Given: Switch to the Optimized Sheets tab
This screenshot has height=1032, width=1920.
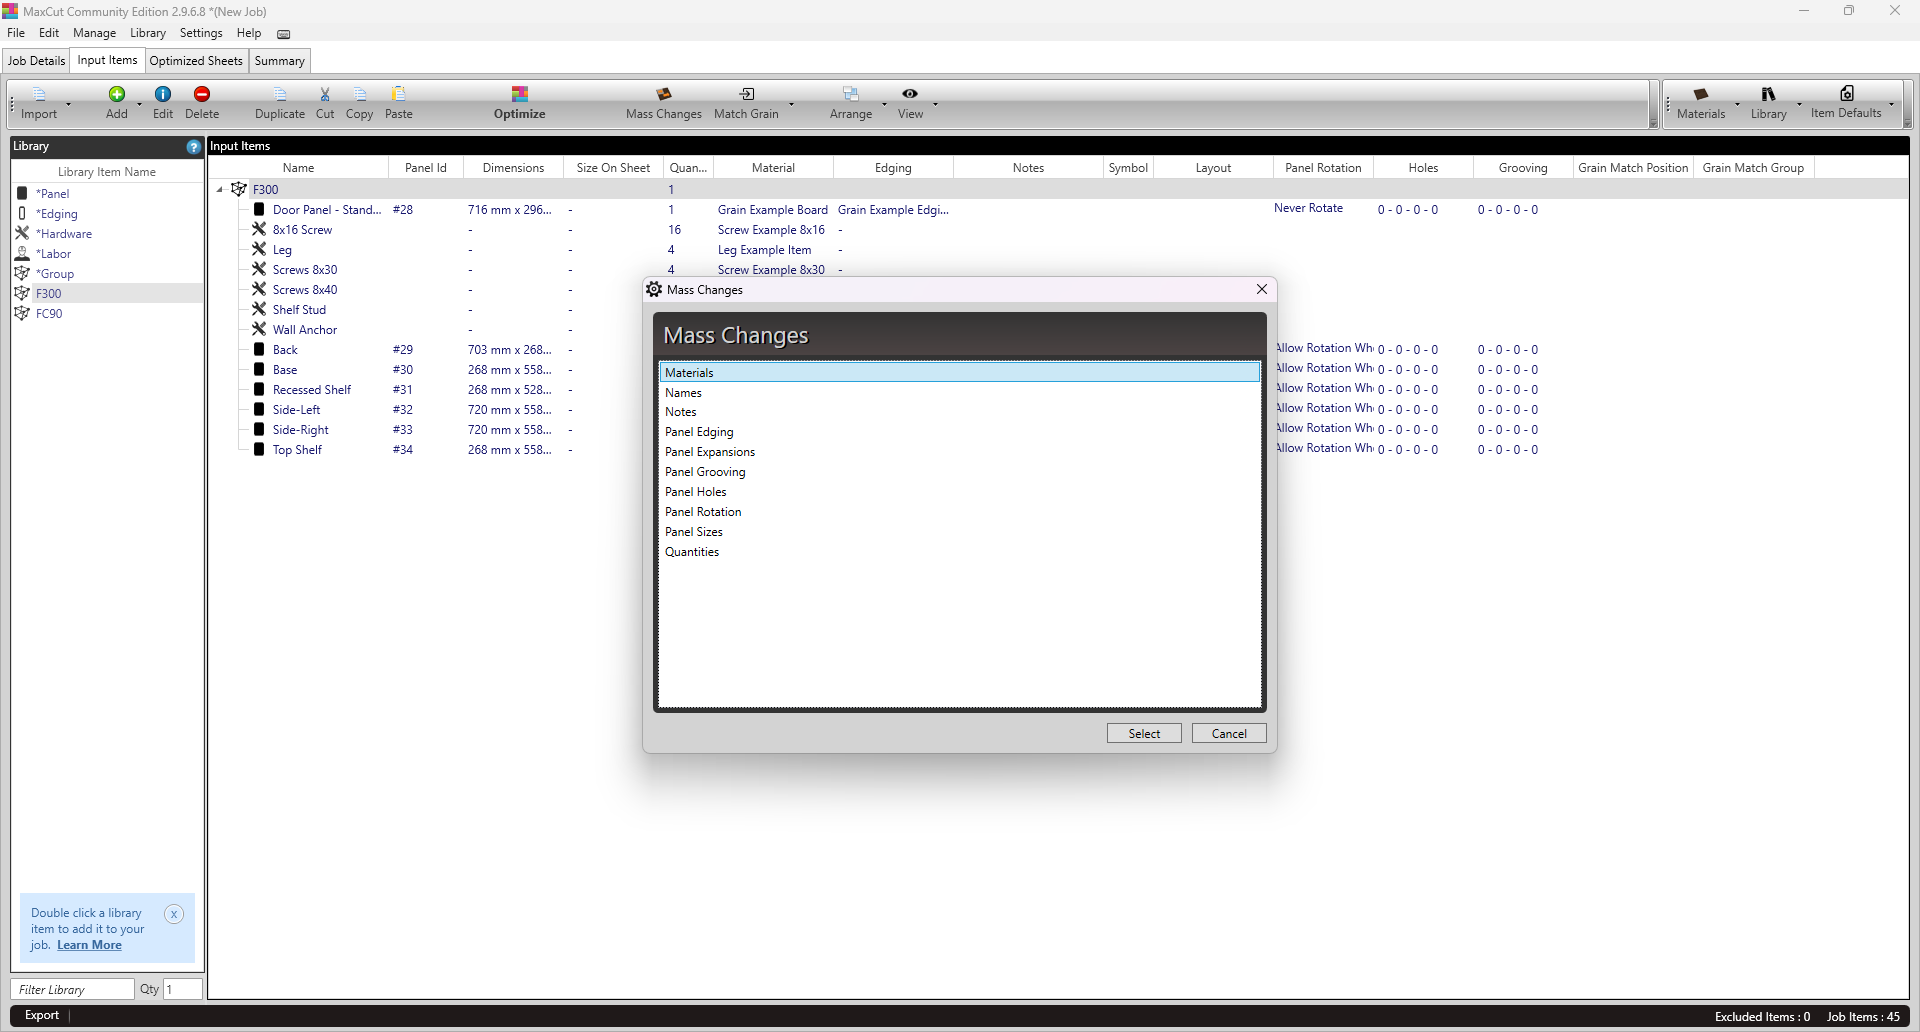Looking at the screenshot, I should pos(196,61).
